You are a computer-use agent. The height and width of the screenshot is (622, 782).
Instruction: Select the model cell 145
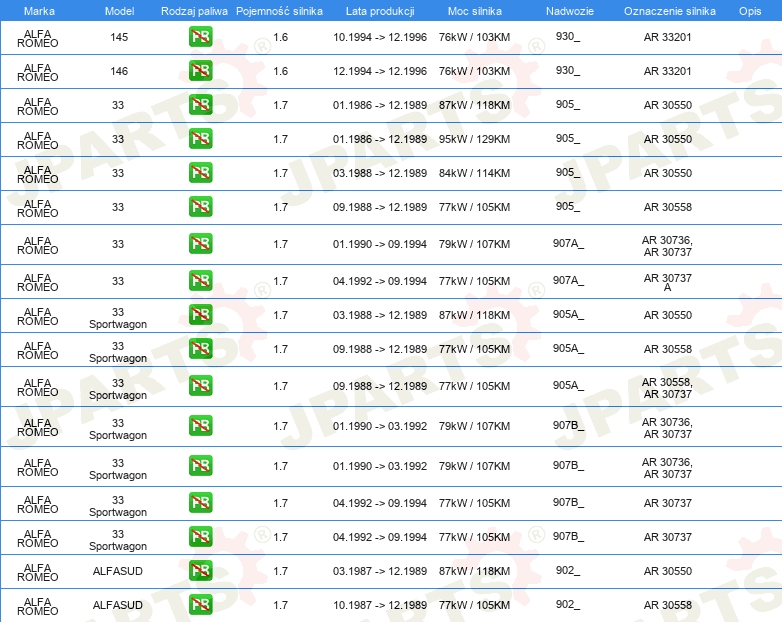click(119, 37)
